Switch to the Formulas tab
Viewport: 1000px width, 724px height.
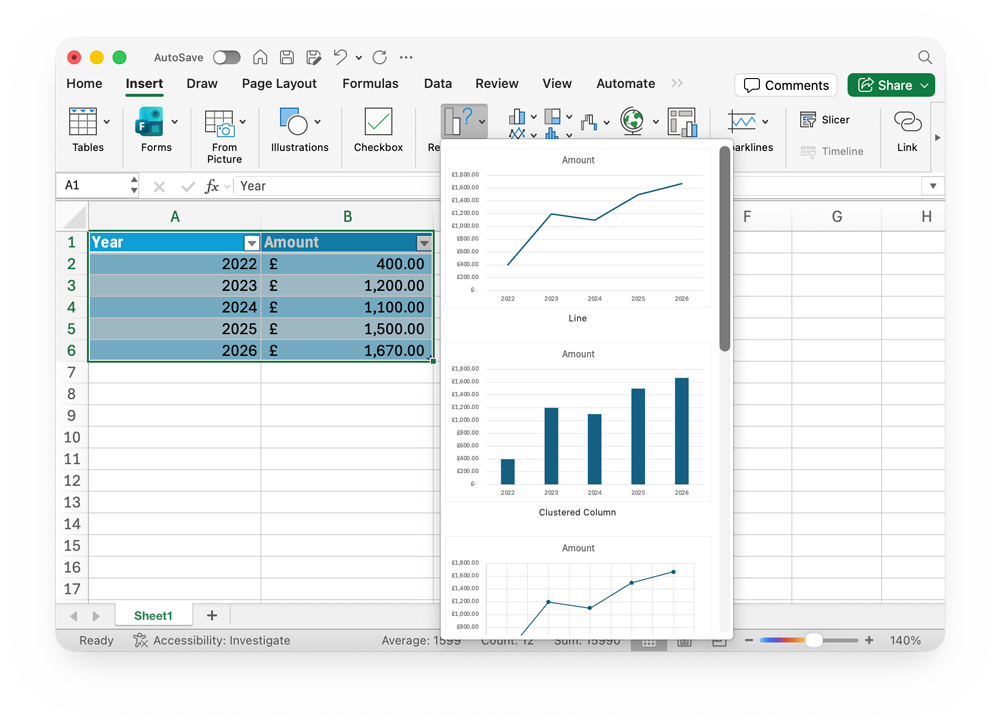tap(370, 84)
